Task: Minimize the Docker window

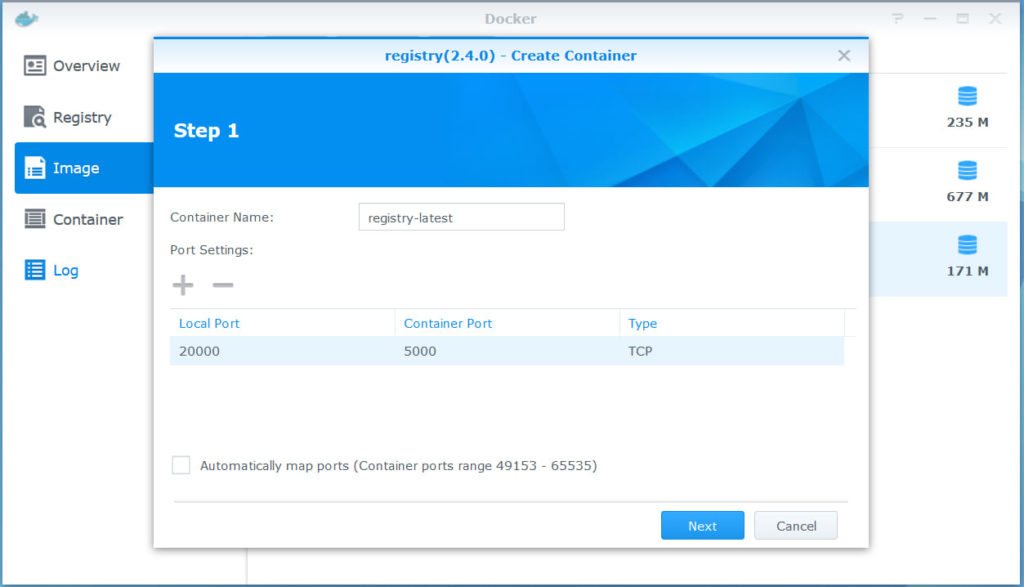Action: point(930,18)
